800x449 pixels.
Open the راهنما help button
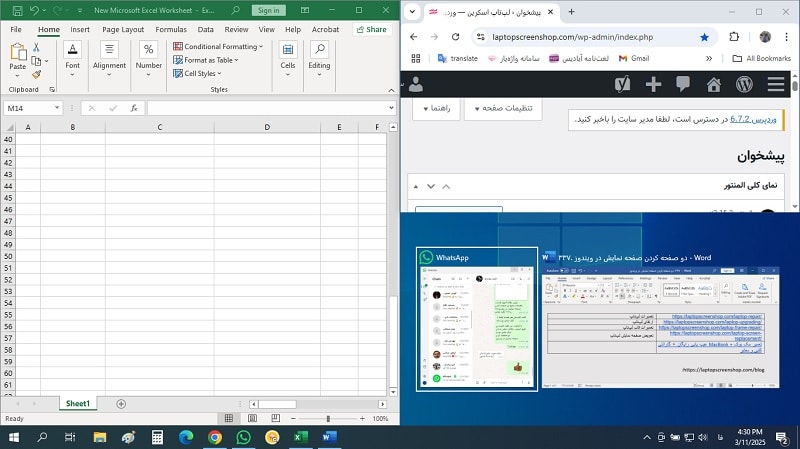point(436,108)
